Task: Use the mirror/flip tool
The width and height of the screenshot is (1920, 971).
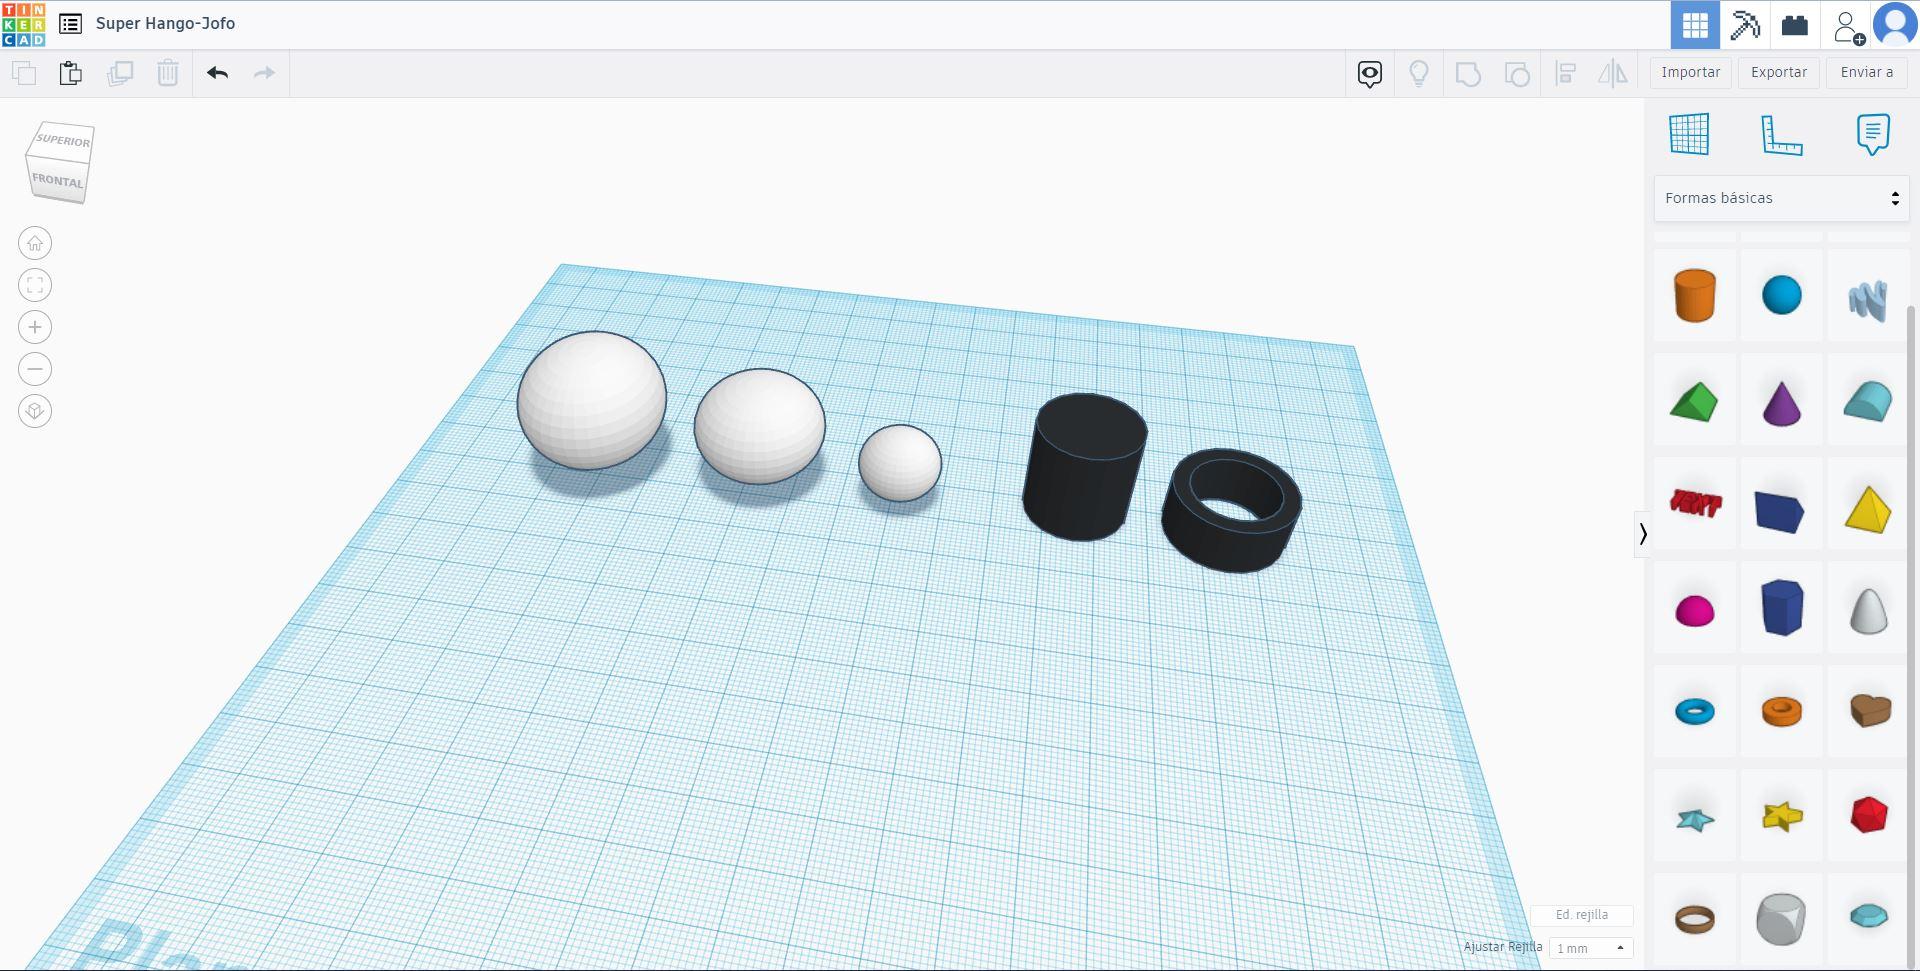Action: [1613, 73]
